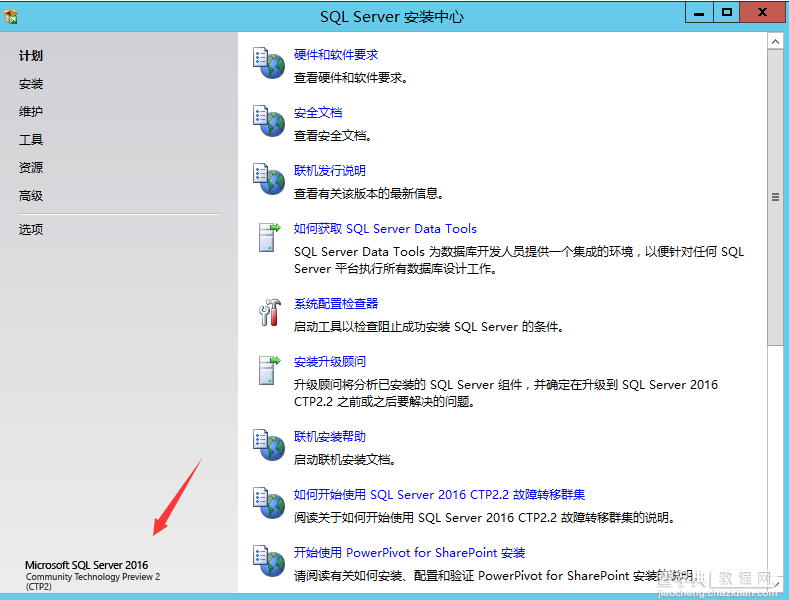Viewport: 789px width, 600px height.
Task: Click the vertical scrollbar thumb
Action: tap(775, 197)
